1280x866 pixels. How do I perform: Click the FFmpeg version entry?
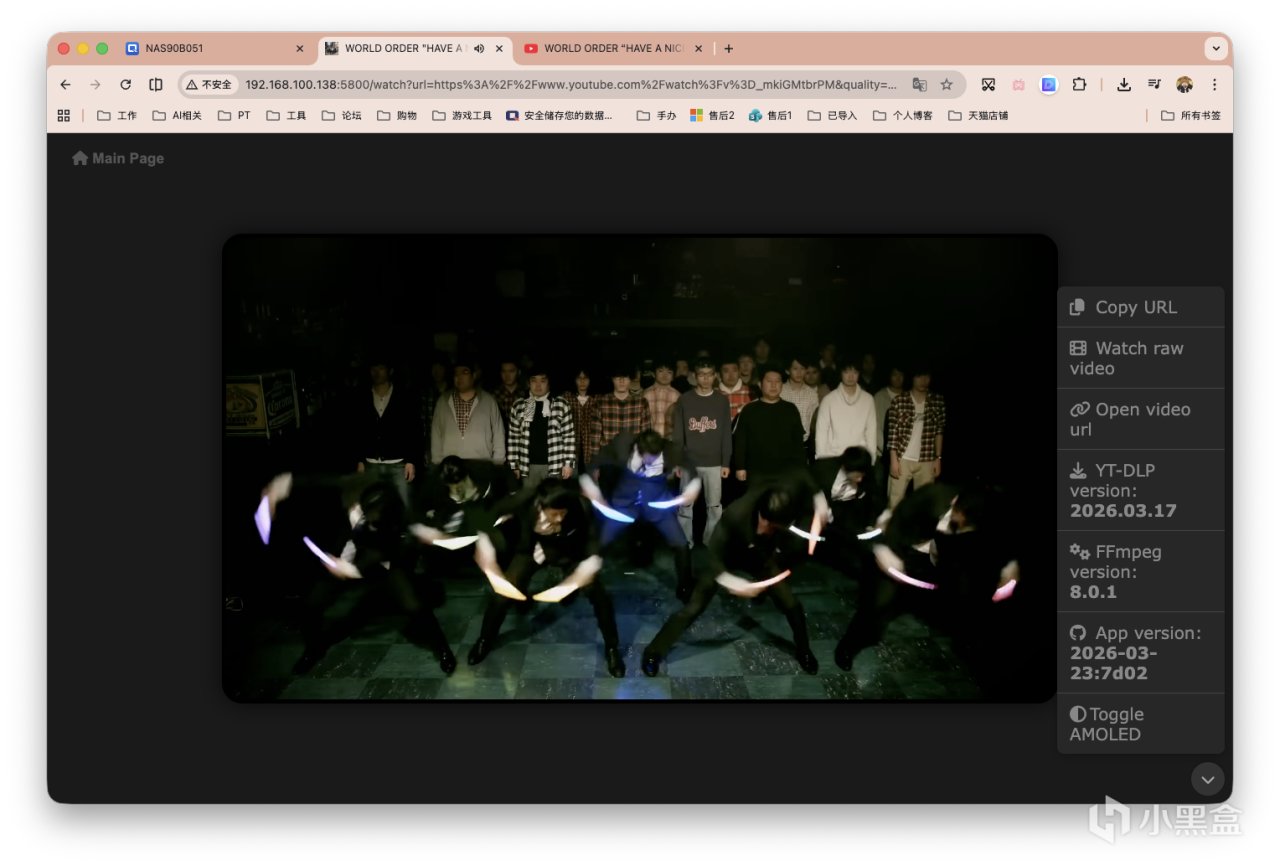1141,571
